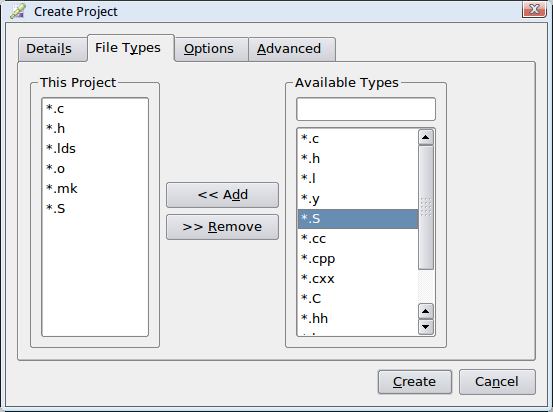This screenshot has width=553, height=412.
Task: Click the Available Types filter text field
Action: tap(366, 109)
